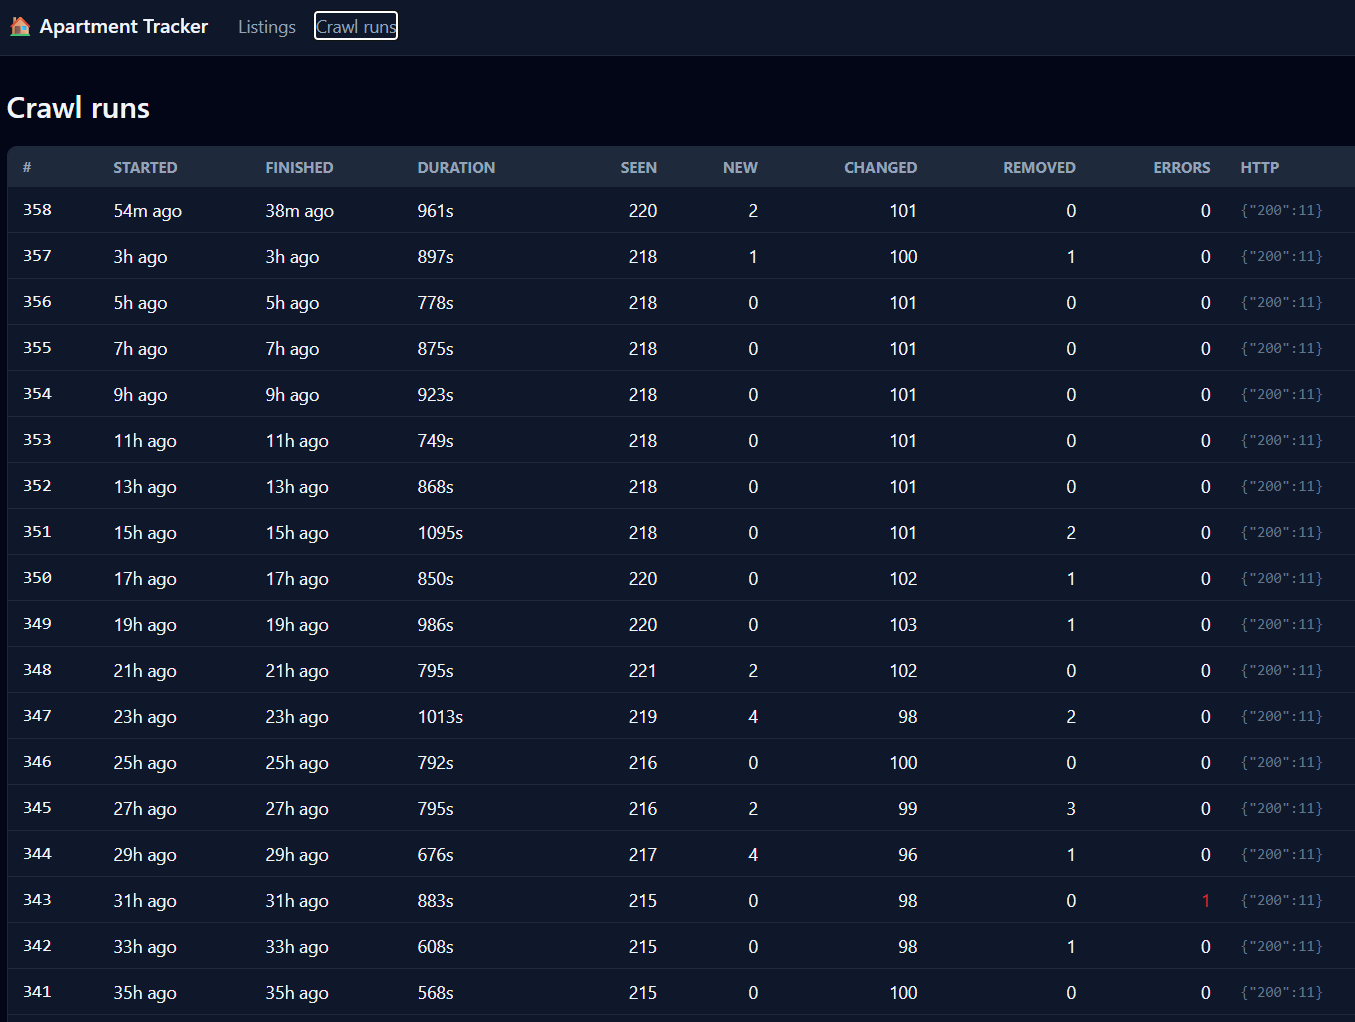Click the seen count 221 in run 348
Image resolution: width=1355 pixels, height=1022 pixels.
(642, 671)
